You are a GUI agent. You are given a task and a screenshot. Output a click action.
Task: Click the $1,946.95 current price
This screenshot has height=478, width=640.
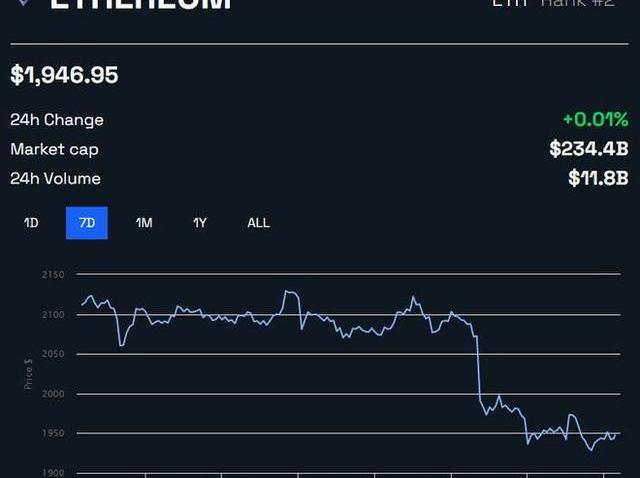tap(64, 75)
